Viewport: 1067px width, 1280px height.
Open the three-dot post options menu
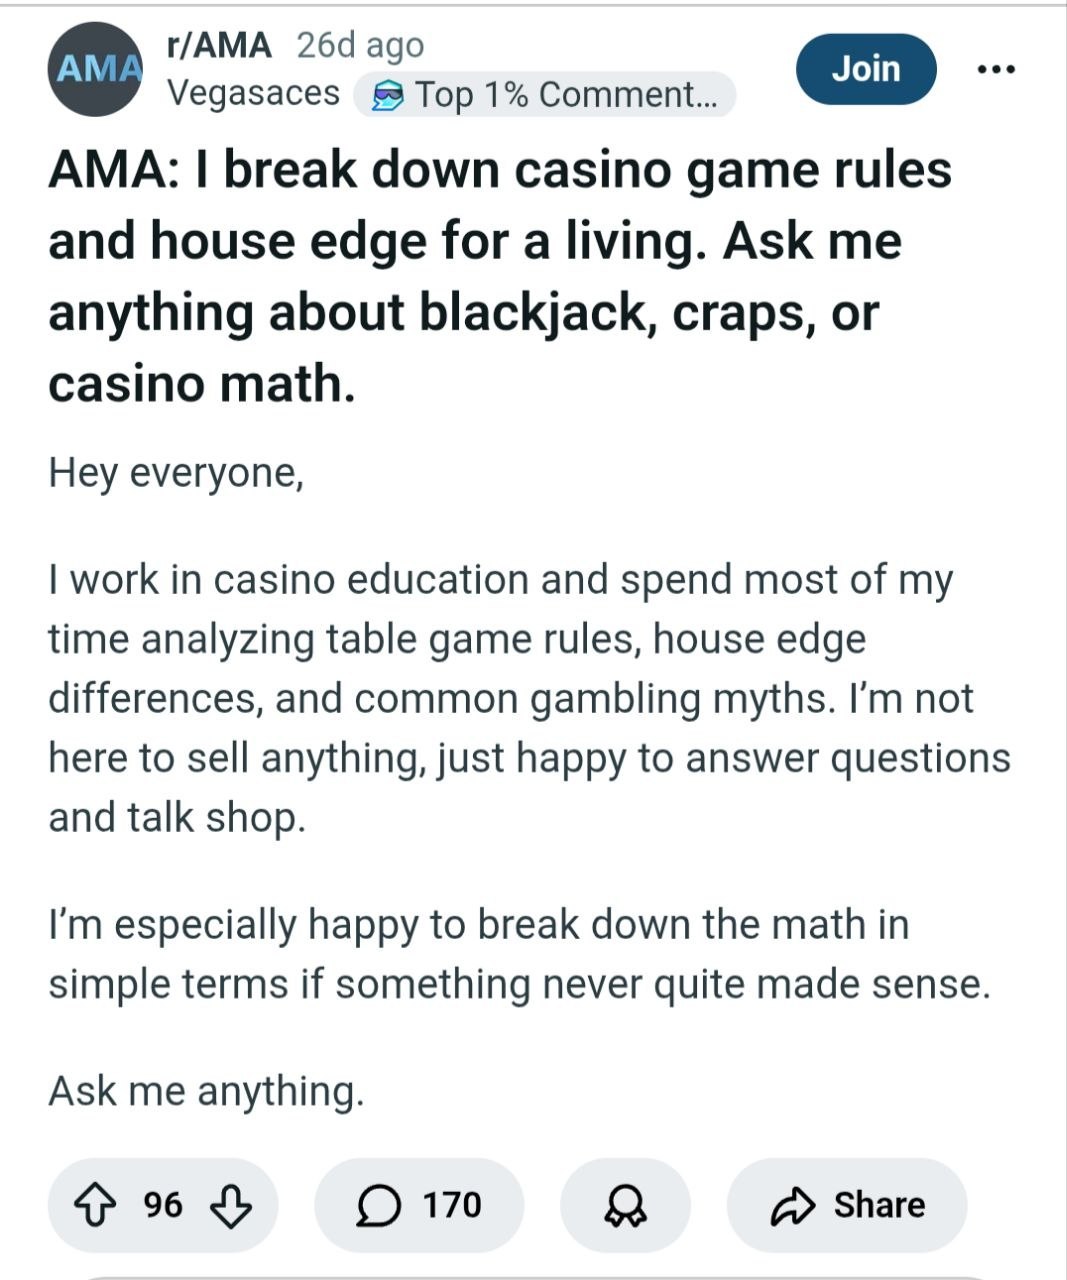[x=996, y=69]
